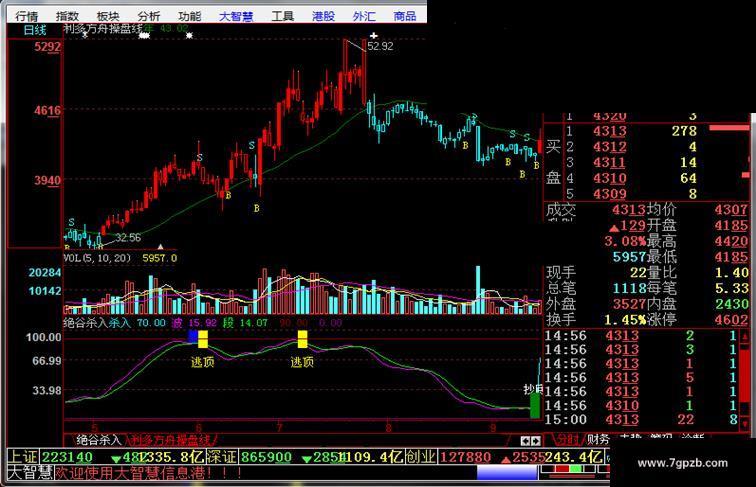Open the 板块 menu
This screenshot has height=487, width=756.
point(108,16)
